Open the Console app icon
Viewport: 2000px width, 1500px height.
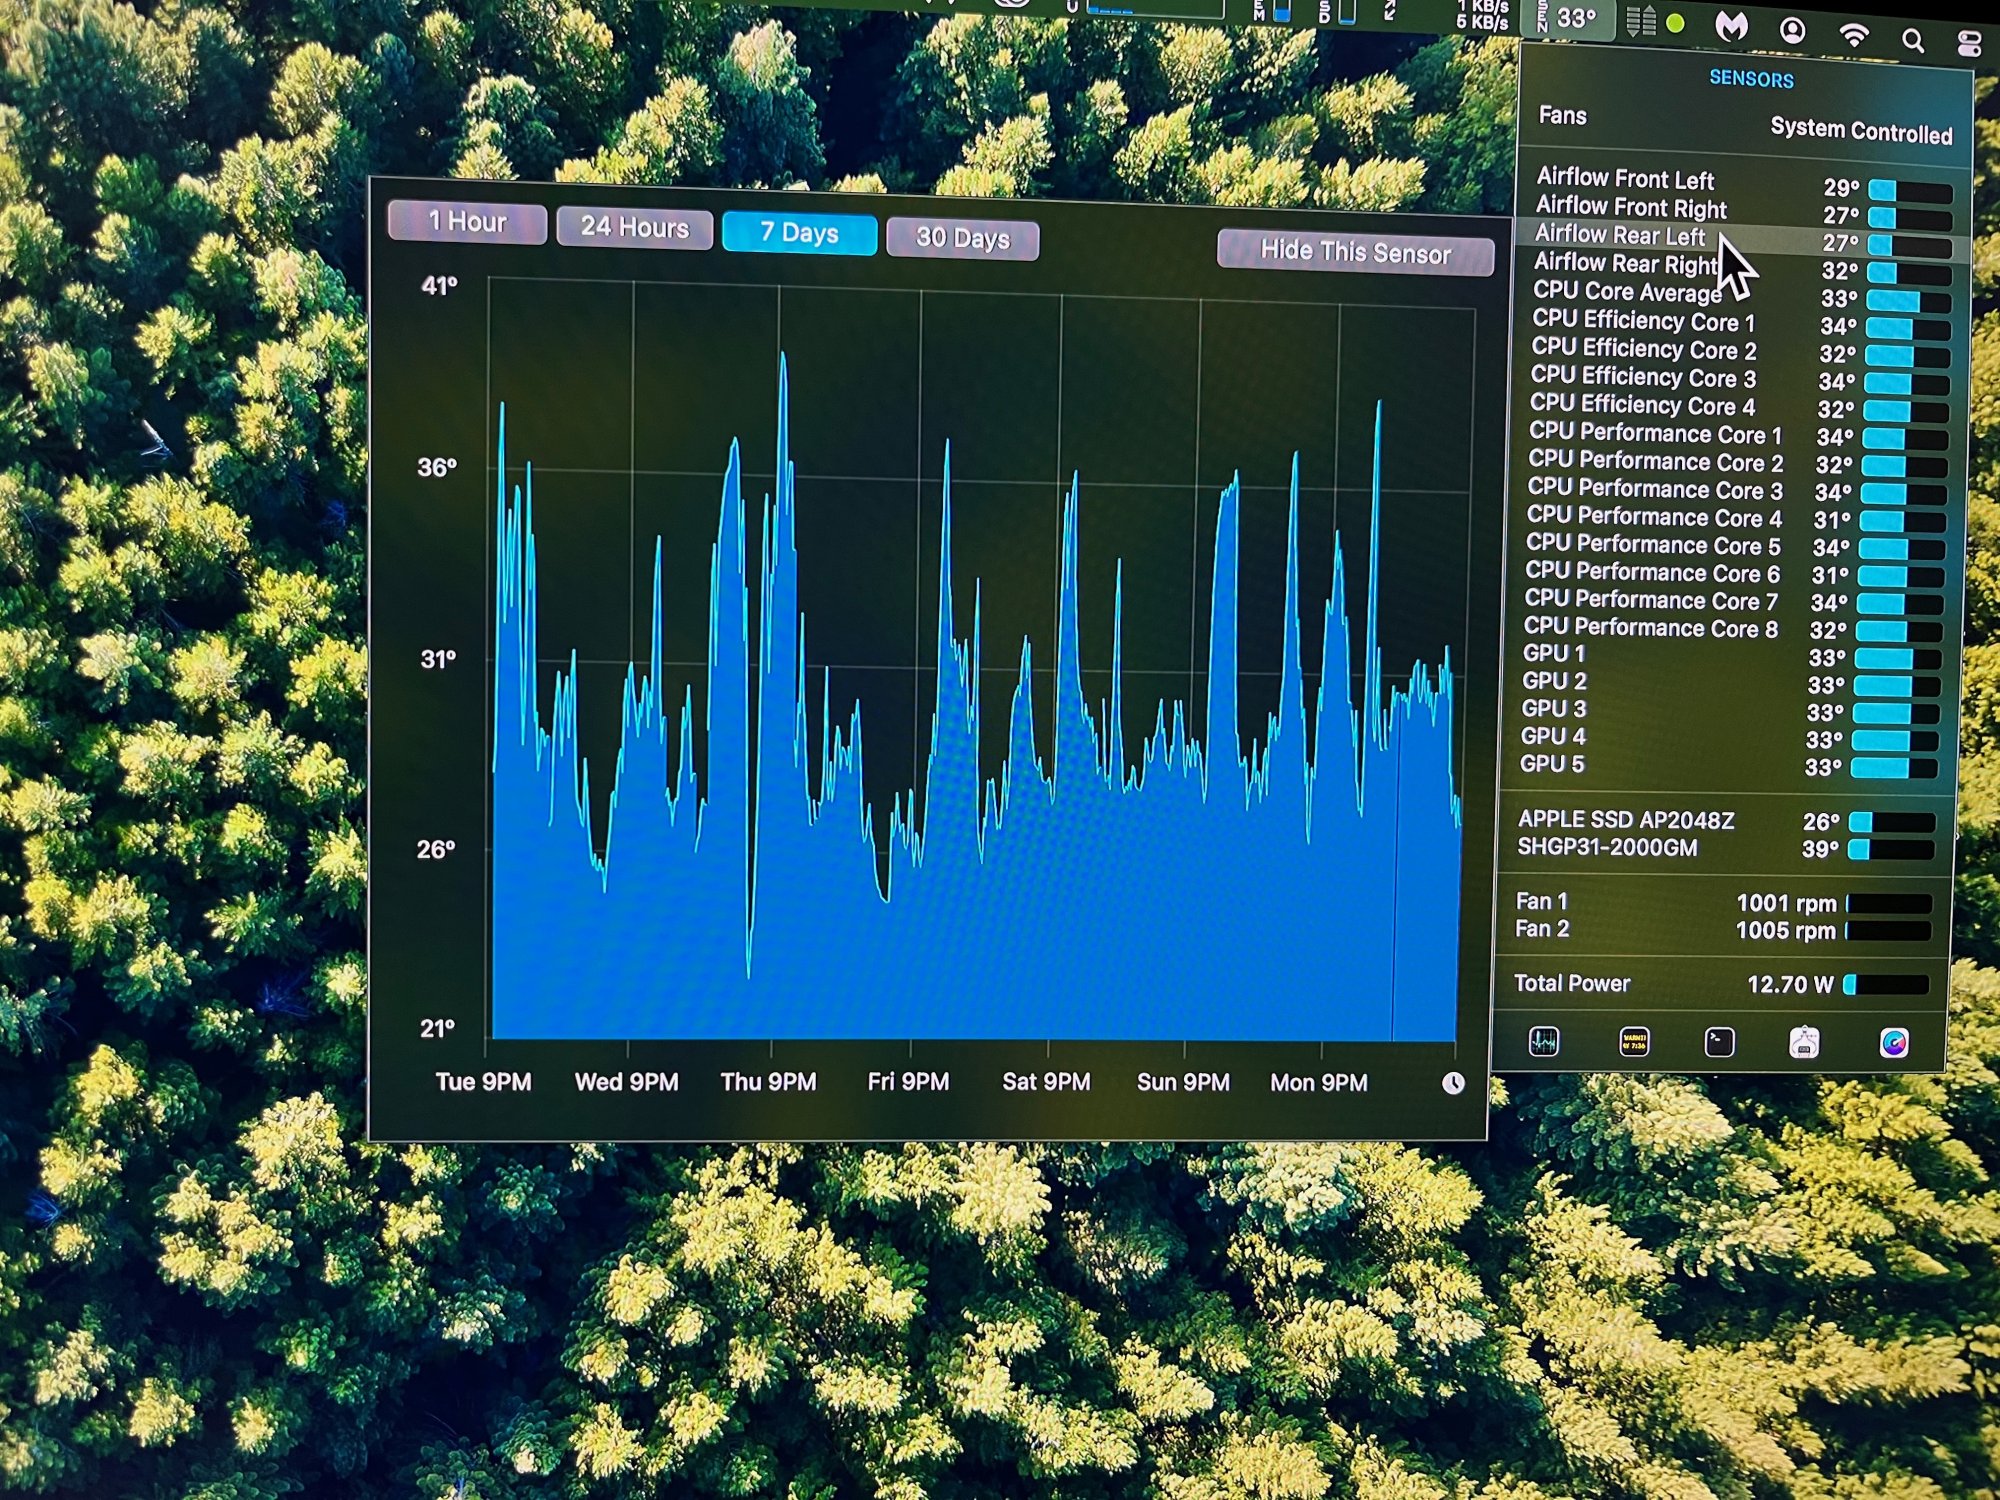click(1634, 1042)
